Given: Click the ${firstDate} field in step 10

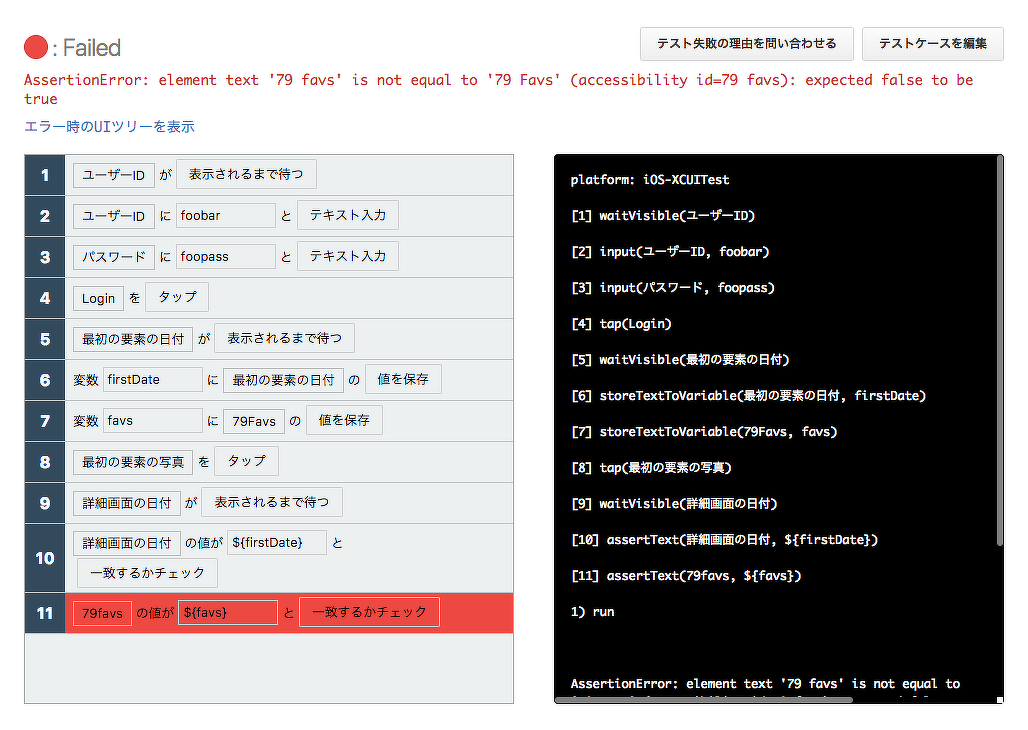Looking at the screenshot, I should point(276,543).
